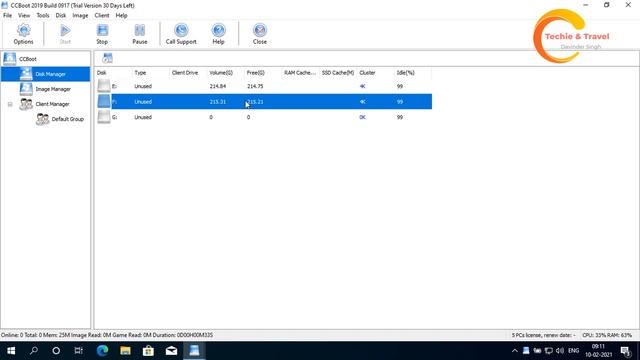The image size is (640, 360).
Task: Open Microsoft Store from taskbar
Action: (x=148, y=351)
